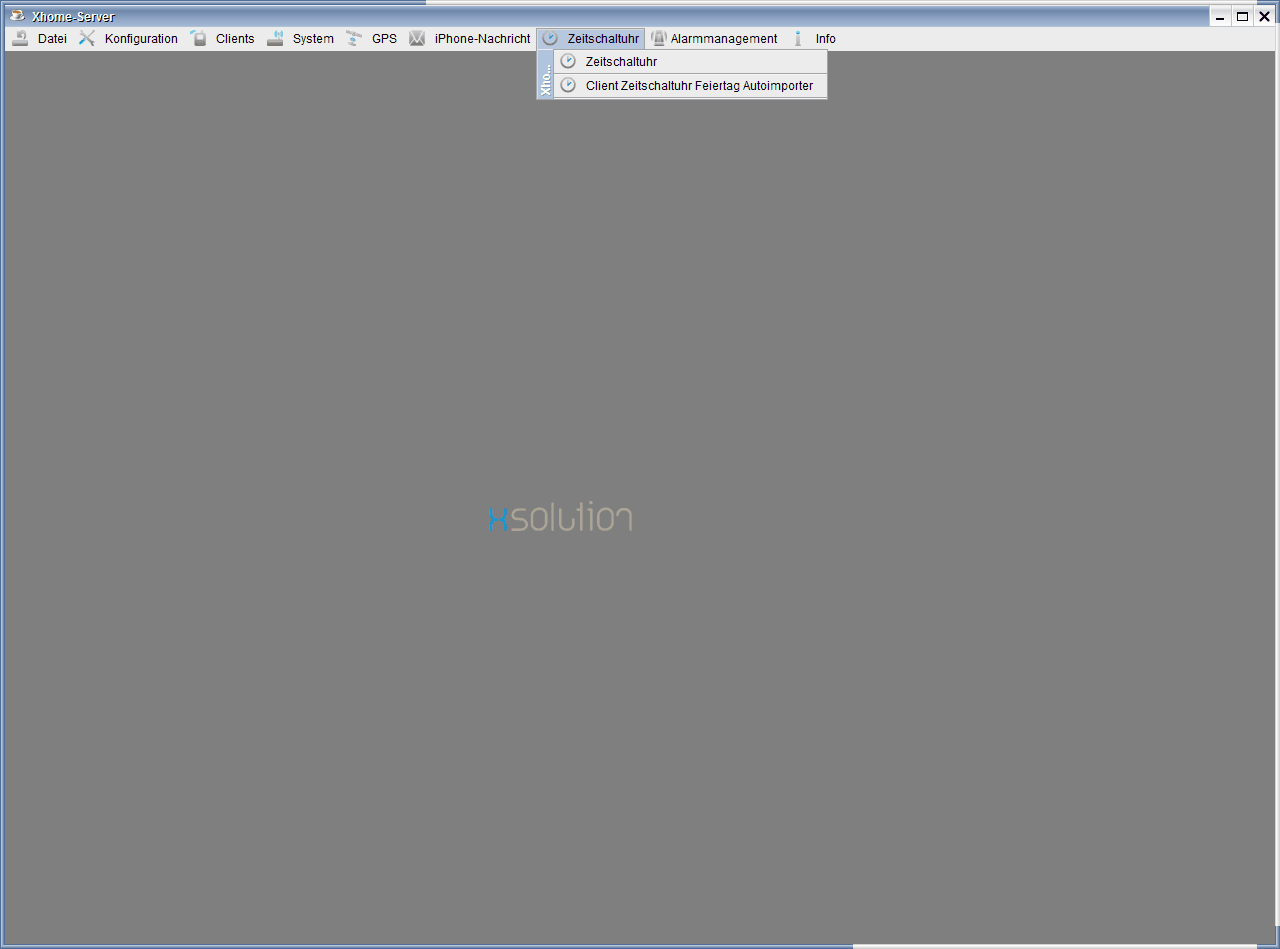1280x949 pixels.
Task: Open the Alarmmanagement menu
Action: click(723, 39)
